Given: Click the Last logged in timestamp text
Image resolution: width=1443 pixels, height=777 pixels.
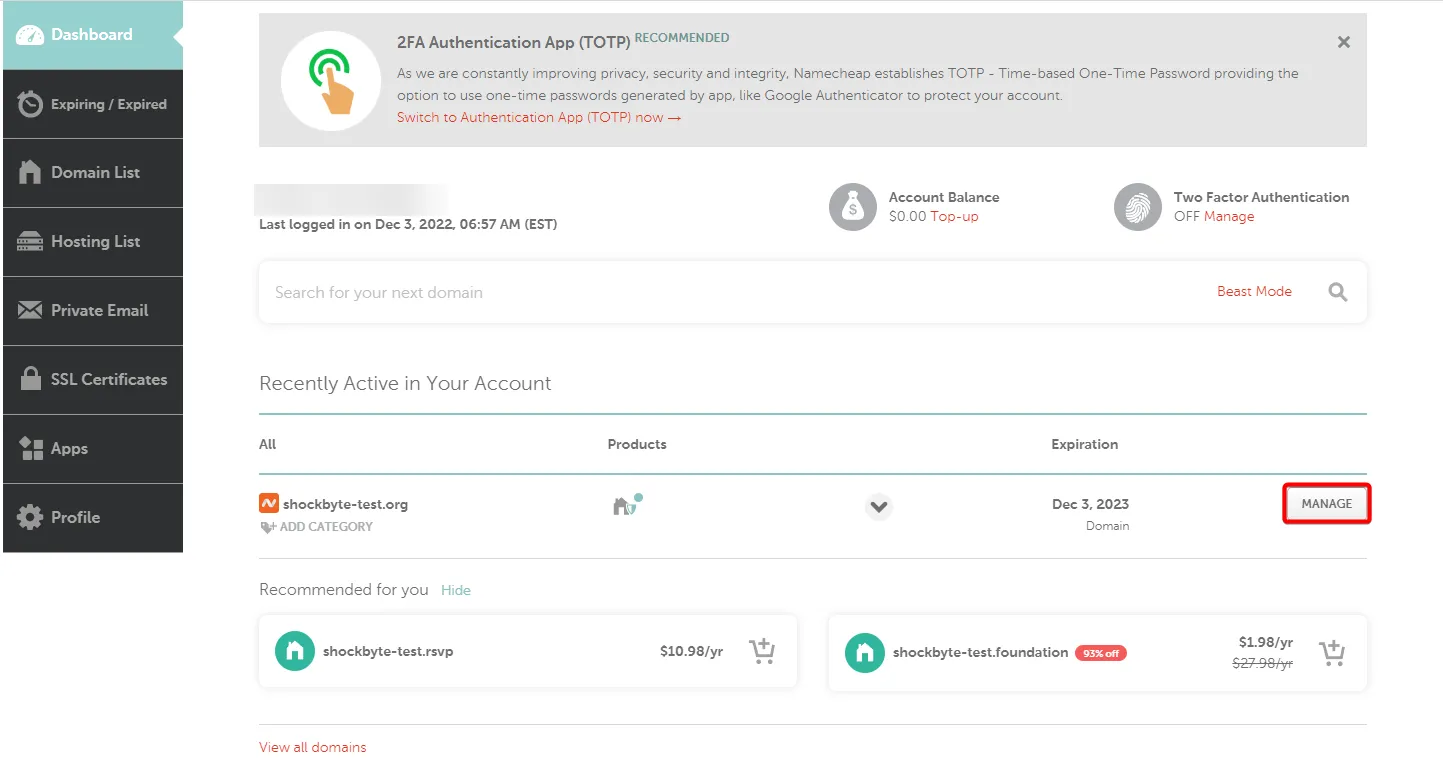Looking at the screenshot, I should pos(408,224).
